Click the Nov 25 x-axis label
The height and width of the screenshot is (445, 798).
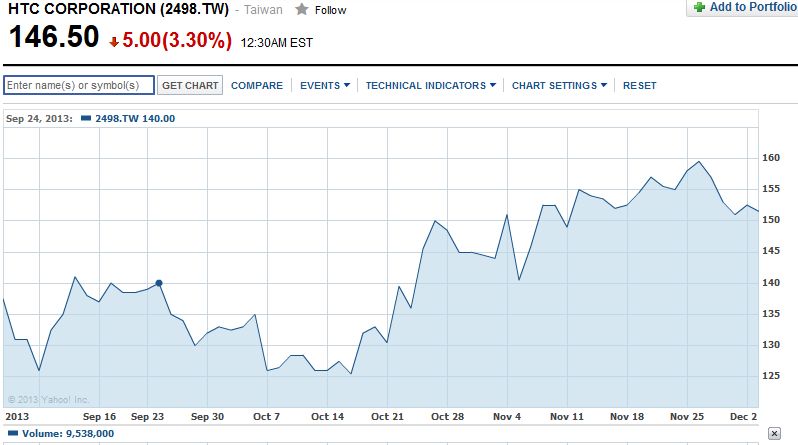click(x=687, y=416)
